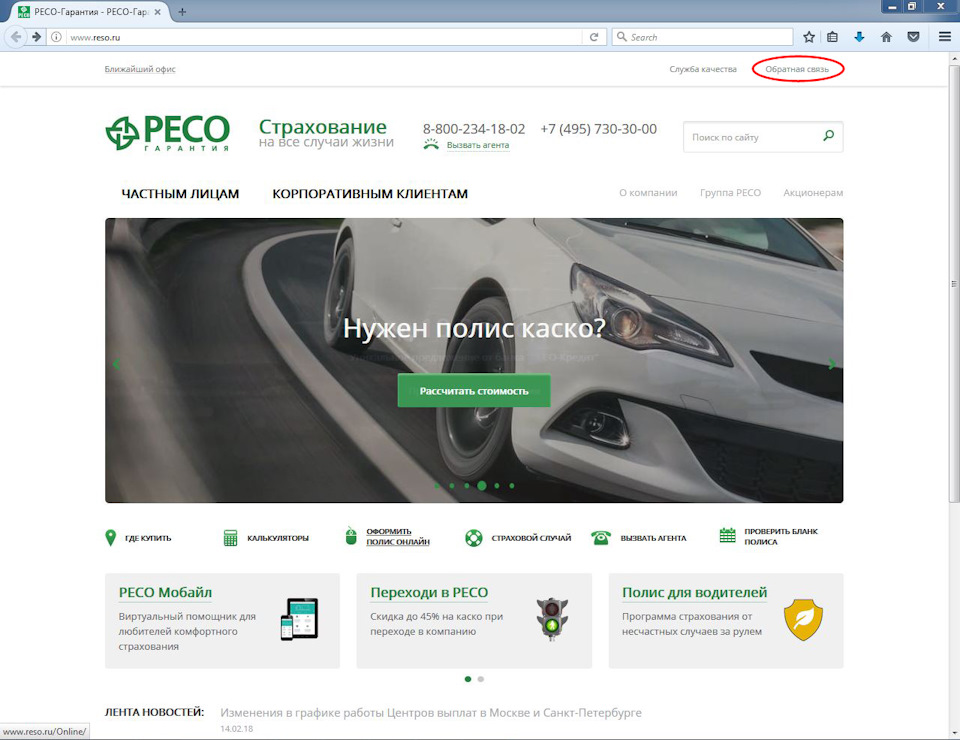The image size is (960, 740).
Task: Open the Полис для водителей card heading
Action: [694, 592]
